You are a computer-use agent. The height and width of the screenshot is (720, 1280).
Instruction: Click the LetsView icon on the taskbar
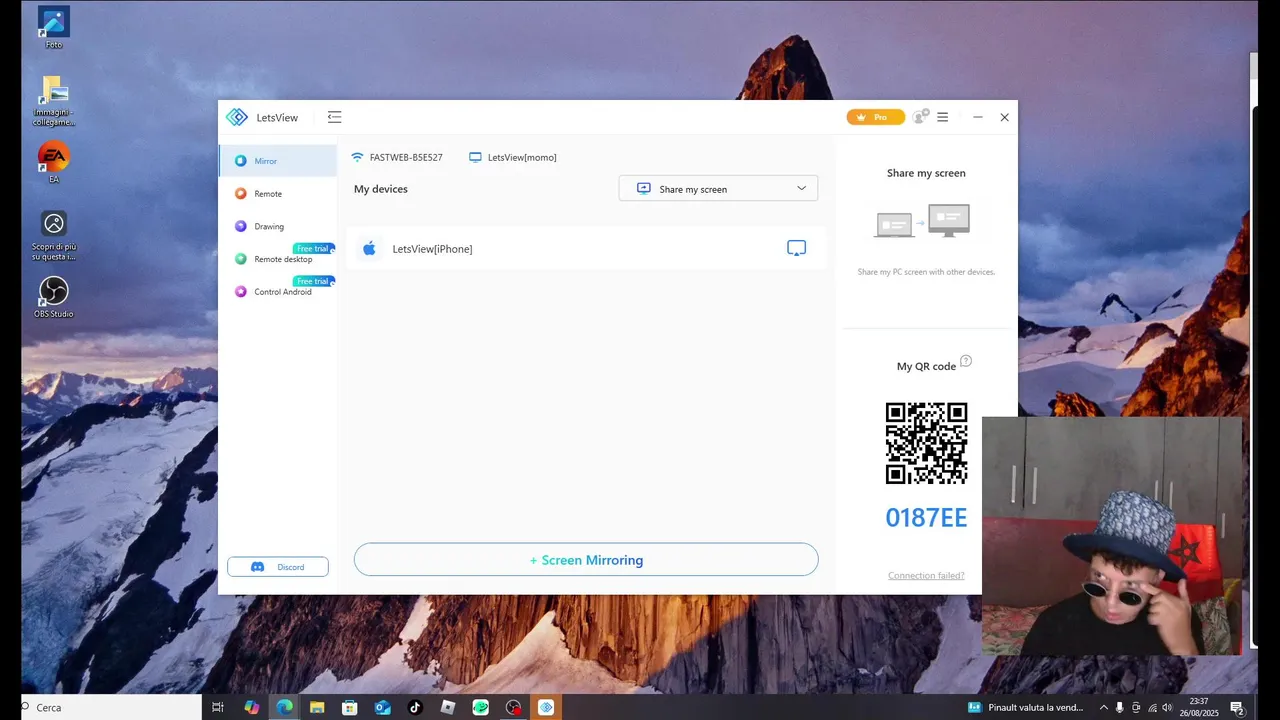[546, 707]
